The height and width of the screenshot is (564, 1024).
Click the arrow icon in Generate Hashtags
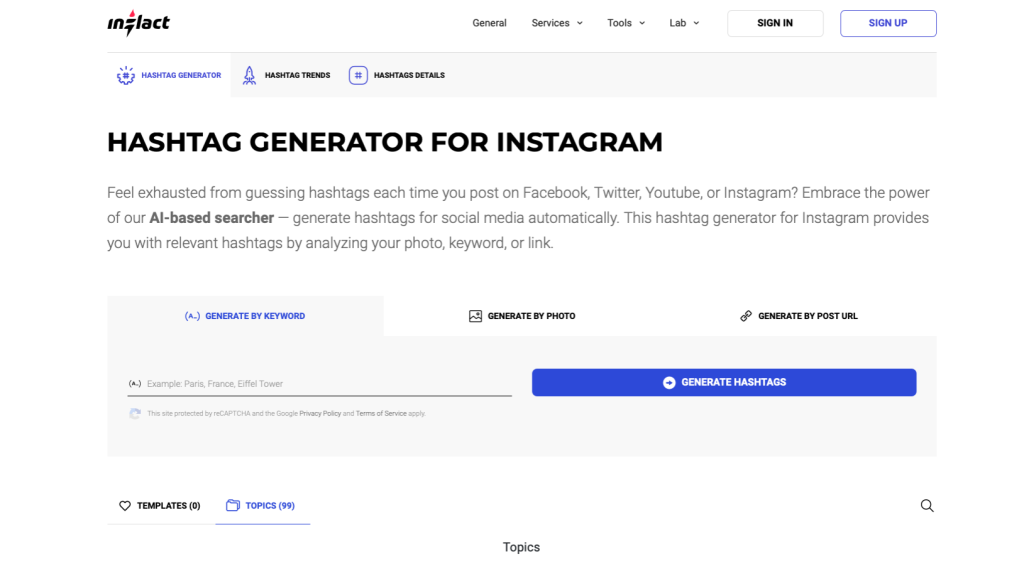point(669,383)
